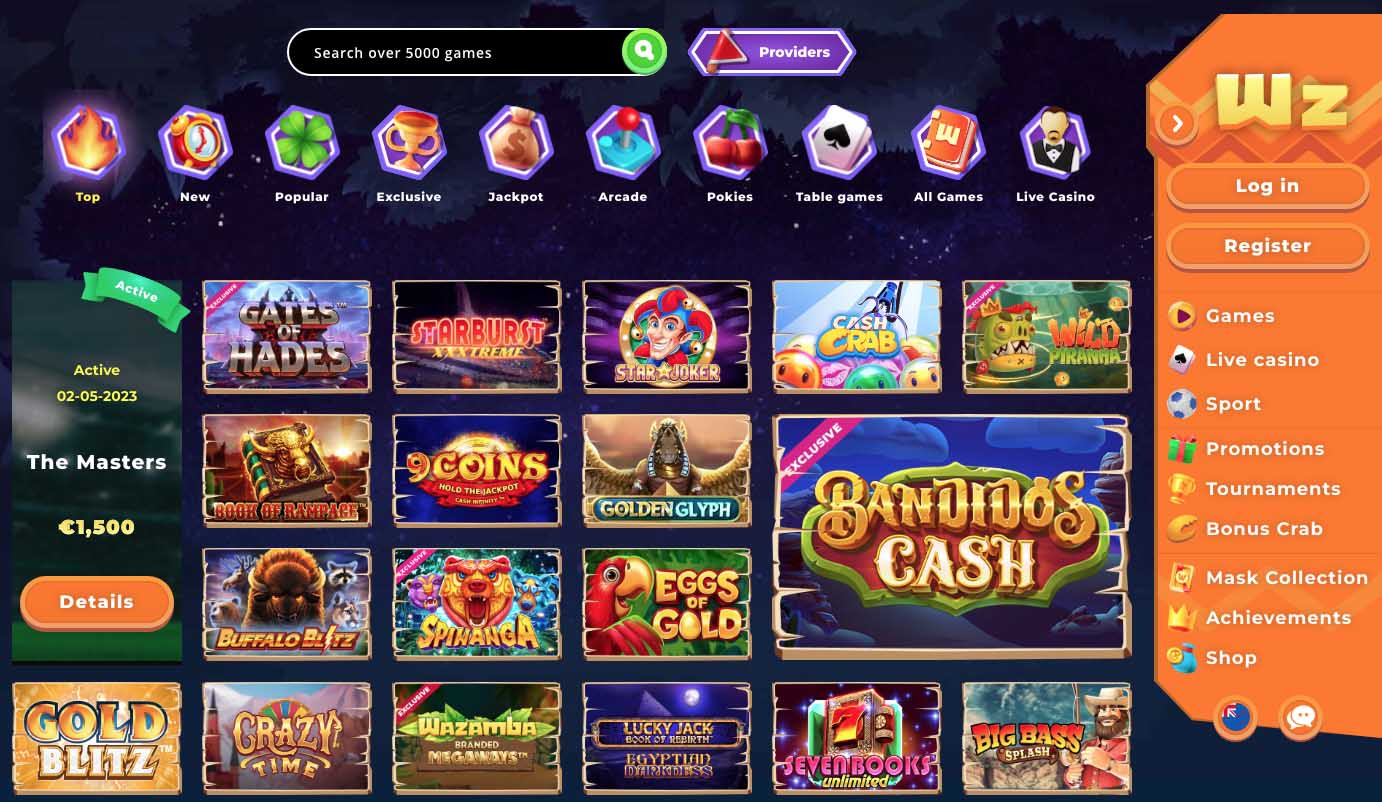Viewport: 1382px width, 802px height.
Task: Open the Jackpot money bag category
Action: point(516,143)
